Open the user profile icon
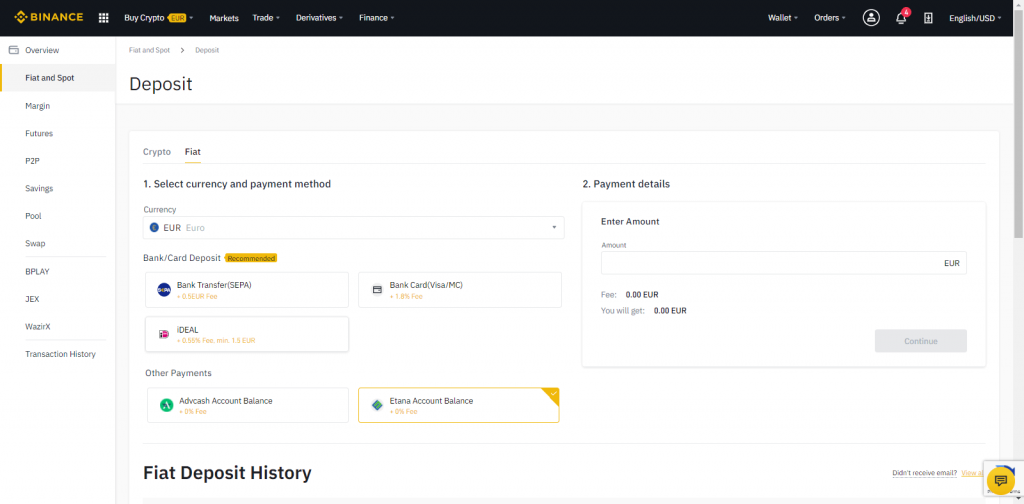The height and width of the screenshot is (504, 1024). [871, 18]
